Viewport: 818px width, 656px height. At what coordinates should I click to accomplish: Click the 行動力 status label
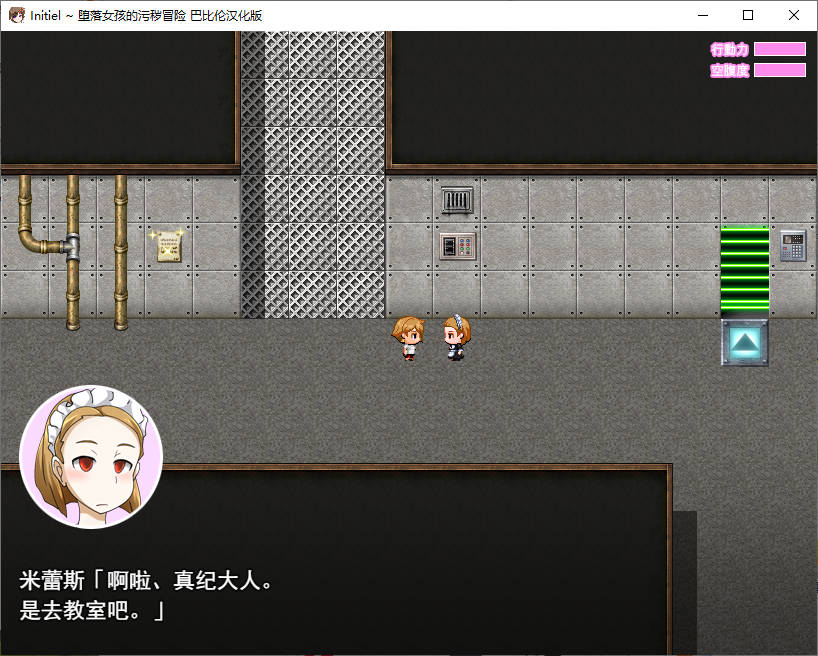[x=729, y=49]
